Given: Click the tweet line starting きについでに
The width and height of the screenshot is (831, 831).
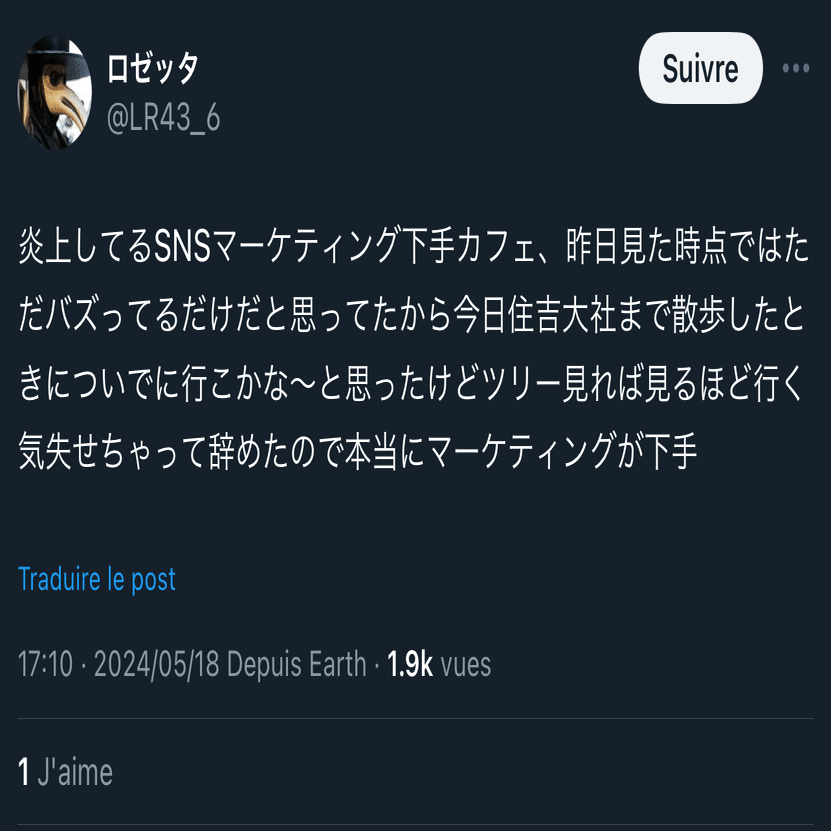Looking at the screenshot, I should pyautogui.click(x=411, y=384).
